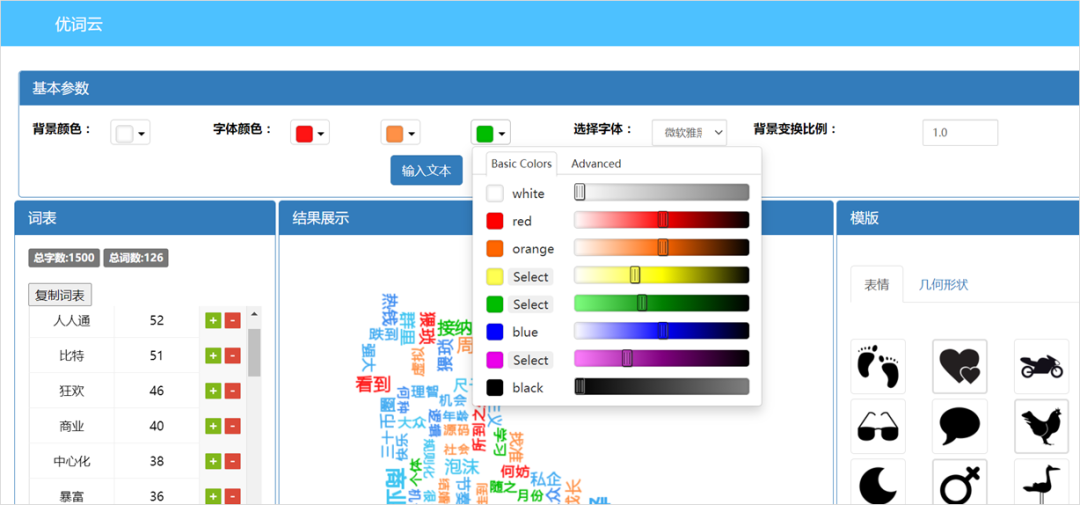1080x505 pixels.
Task: Click the red shade slider
Action: pos(661,220)
